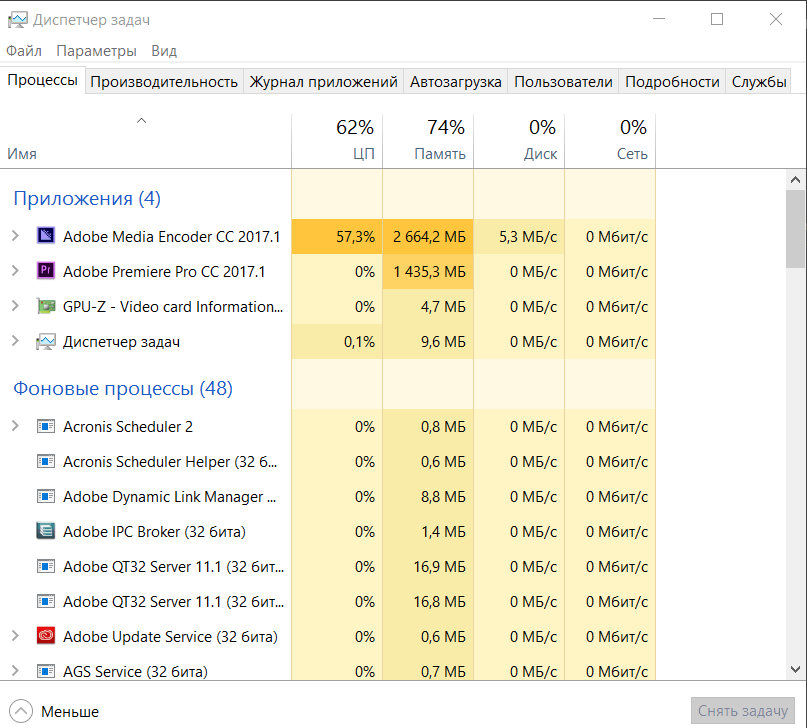Viewport: 807px width, 728px height.
Task: Click the 5,3 МБ/с disk cell
Action: coord(519,237)
